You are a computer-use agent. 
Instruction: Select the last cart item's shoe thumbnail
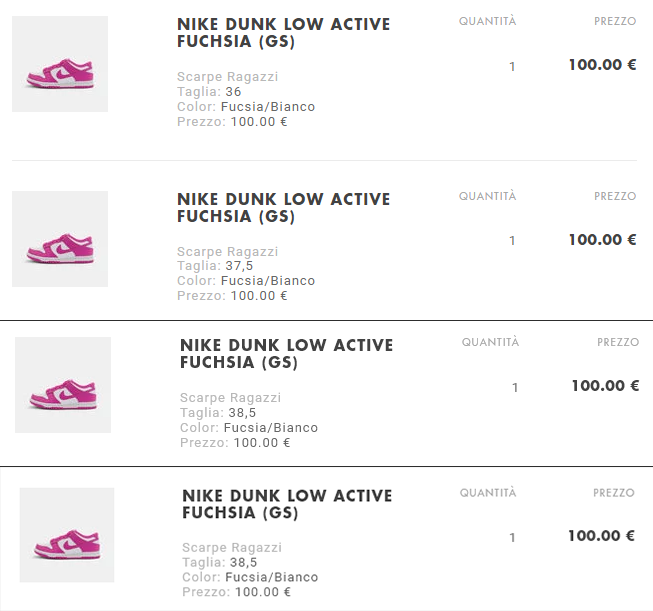pyautogui.click(x=67, y=535)
